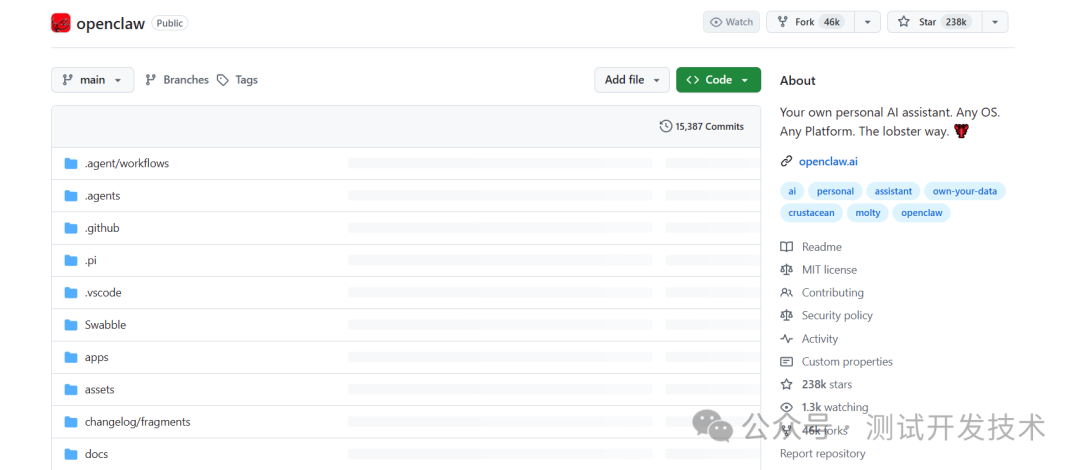Click the Watch button
This screenshot has width=1080, height=470.
click(731, 22)
